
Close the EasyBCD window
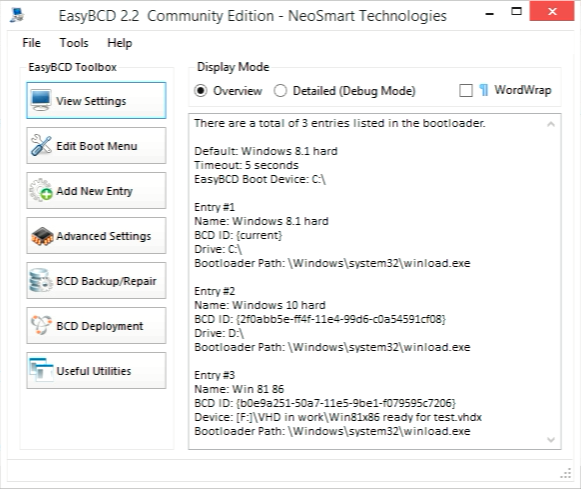(552, 11)
